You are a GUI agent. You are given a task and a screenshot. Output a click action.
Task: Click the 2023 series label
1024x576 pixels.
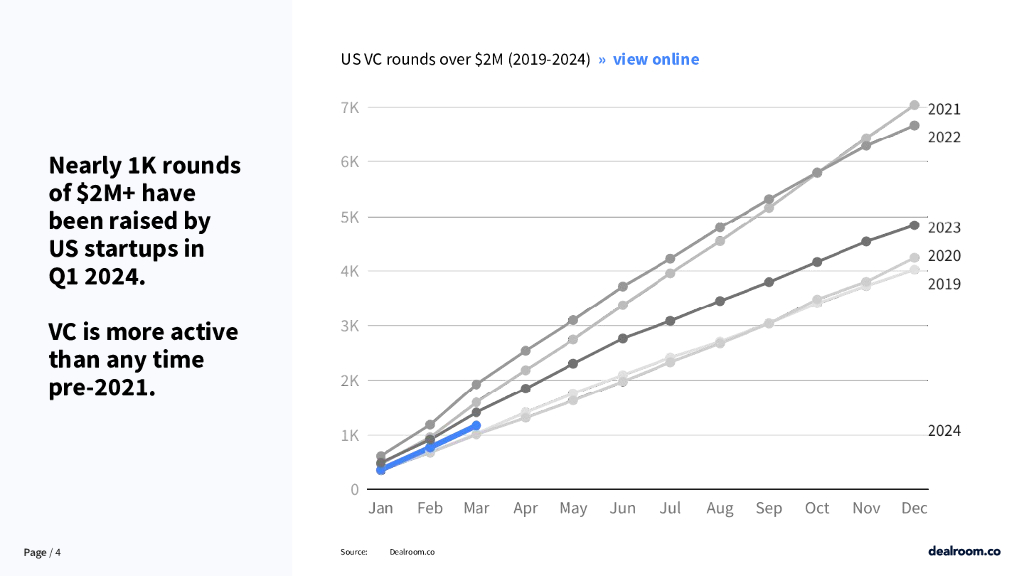(944, 228)
